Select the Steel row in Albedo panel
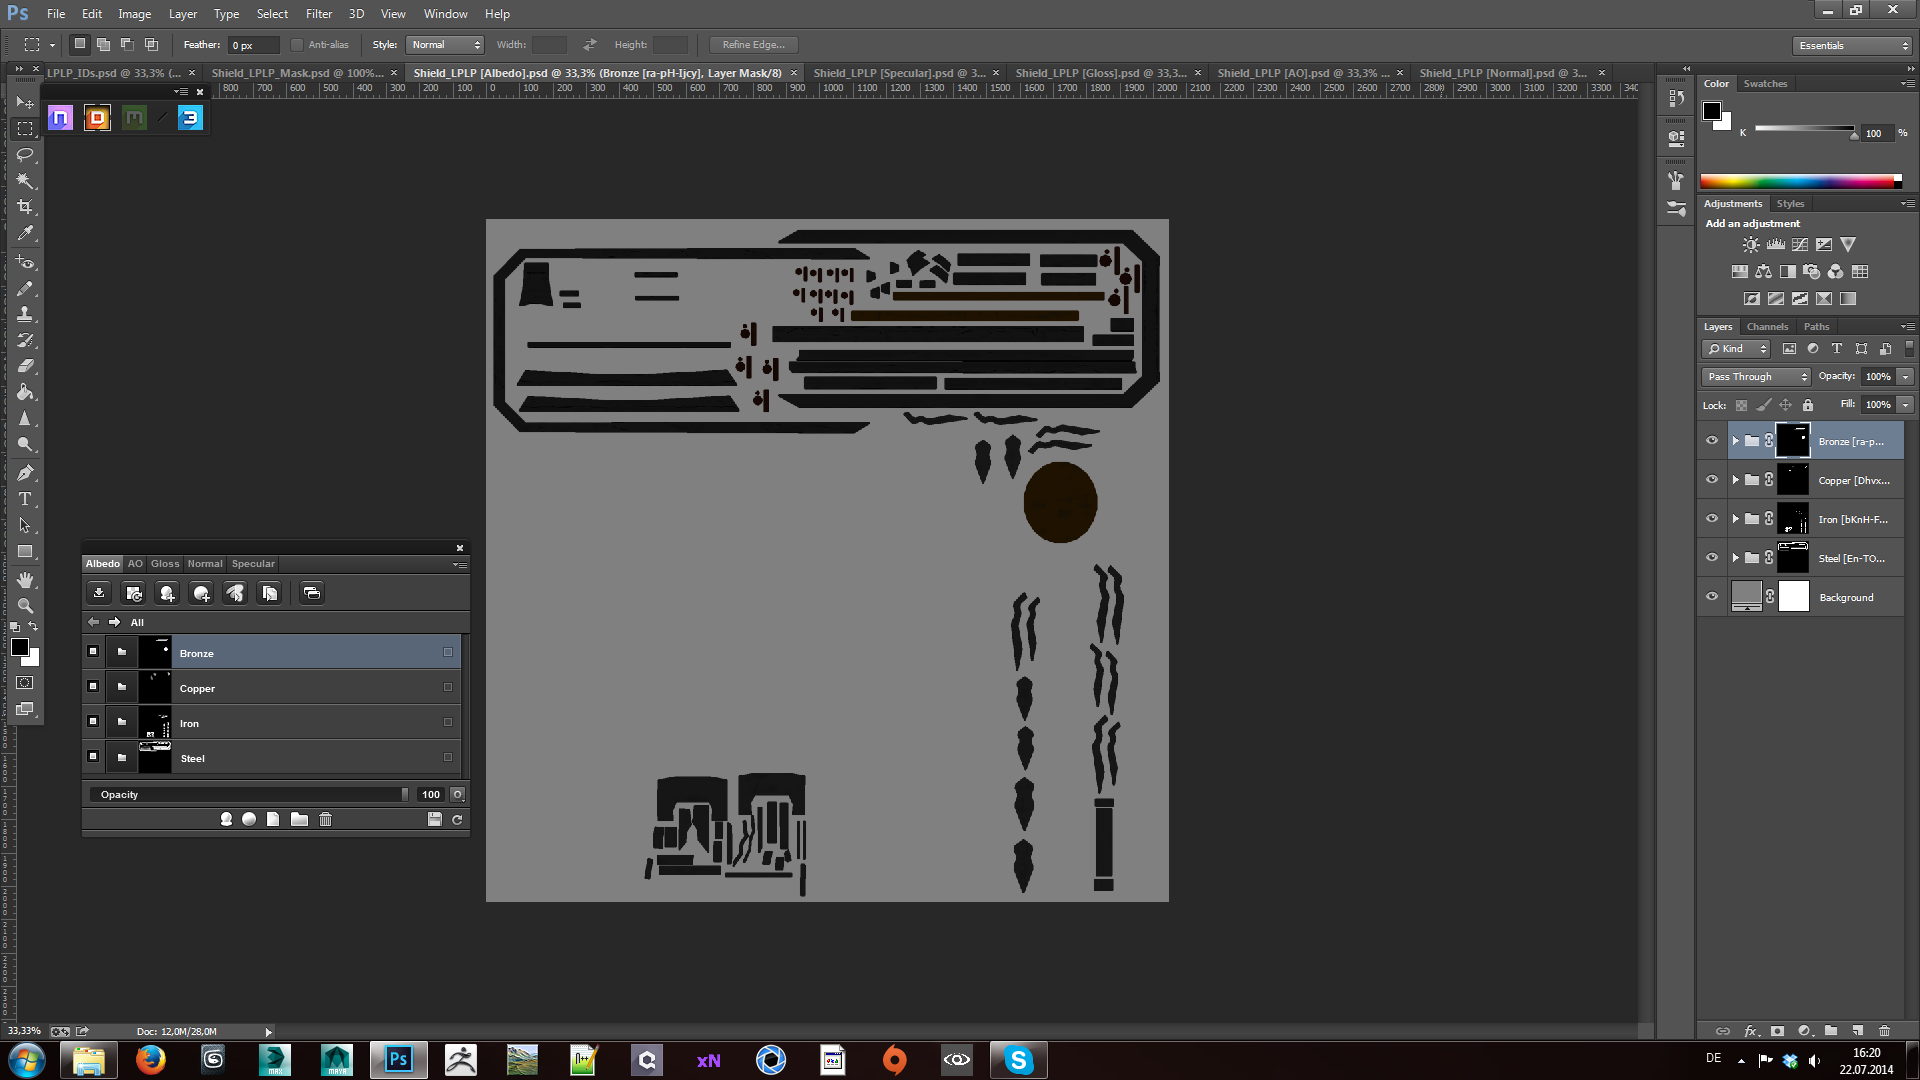This screenshot has width=1920, height=1080. [272, 758]
